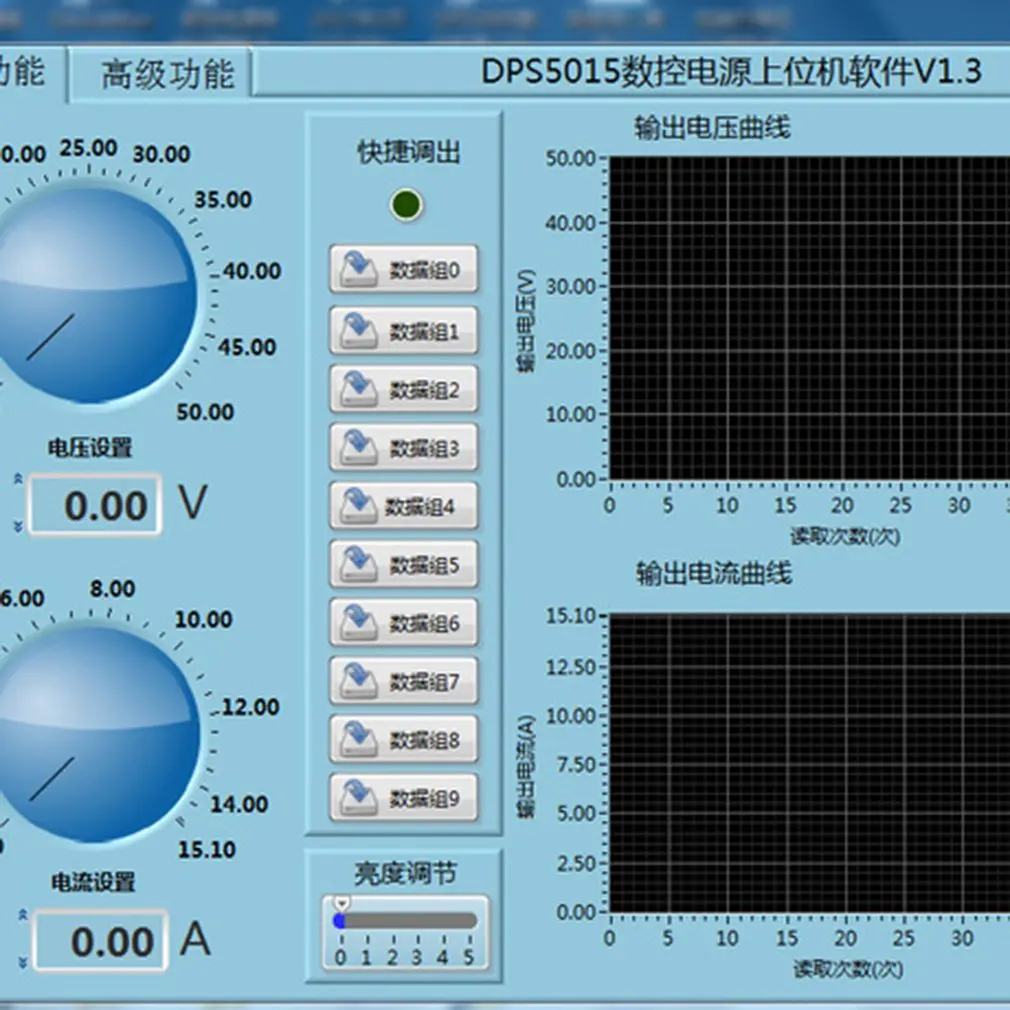Image resolution: width=1010 pixels, height=1010 pixels.
Task: Click inside the 输出电压曲线 graph plot
Action: tap(810, 318)
